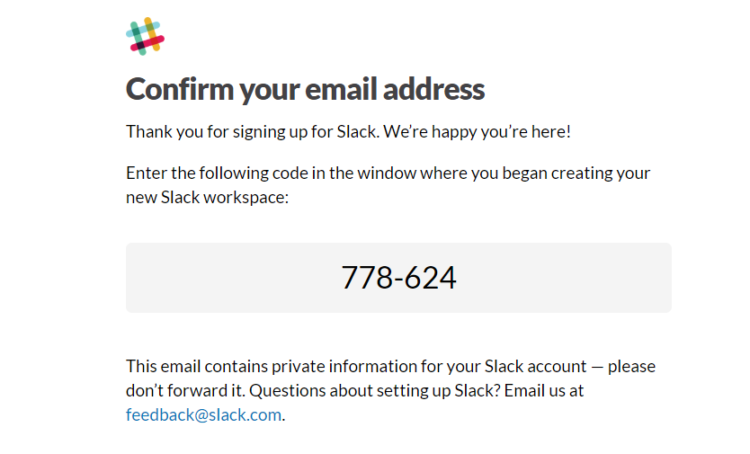
Task: Click the "624" digits of the code
Action: (x=430, y=277)
